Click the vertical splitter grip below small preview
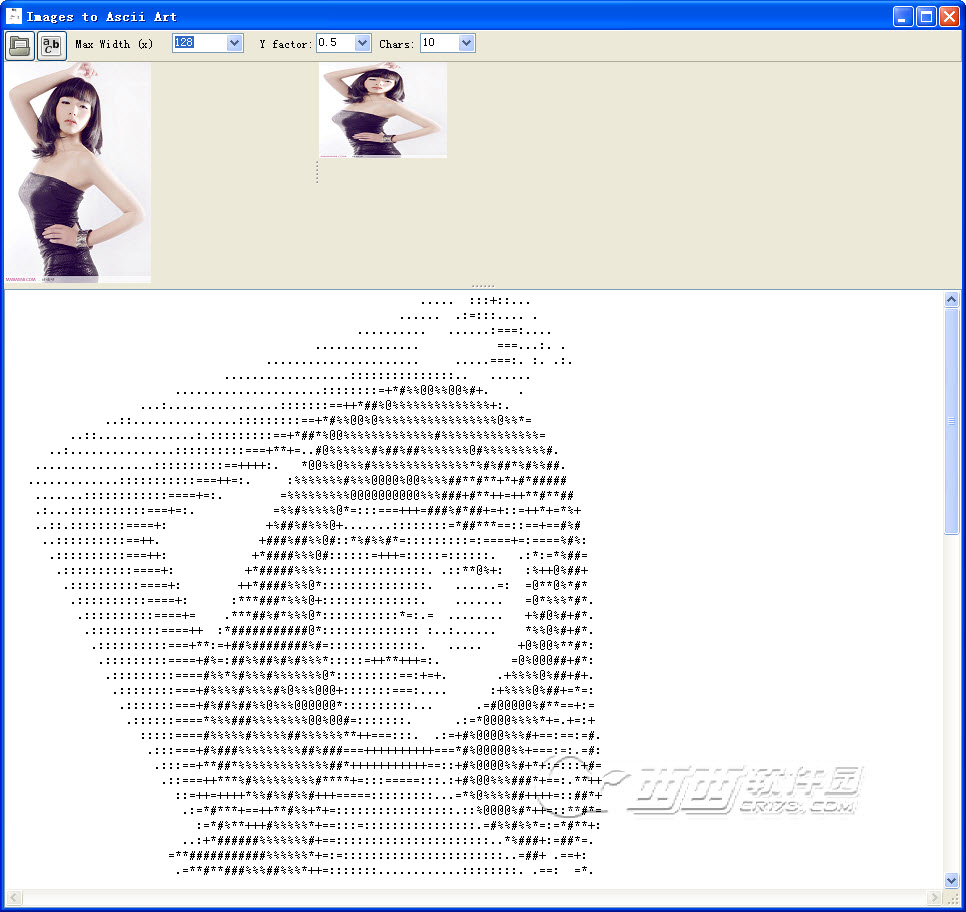Screen dimensions: 966x912 pyautogui.click(x=317, y=172)
